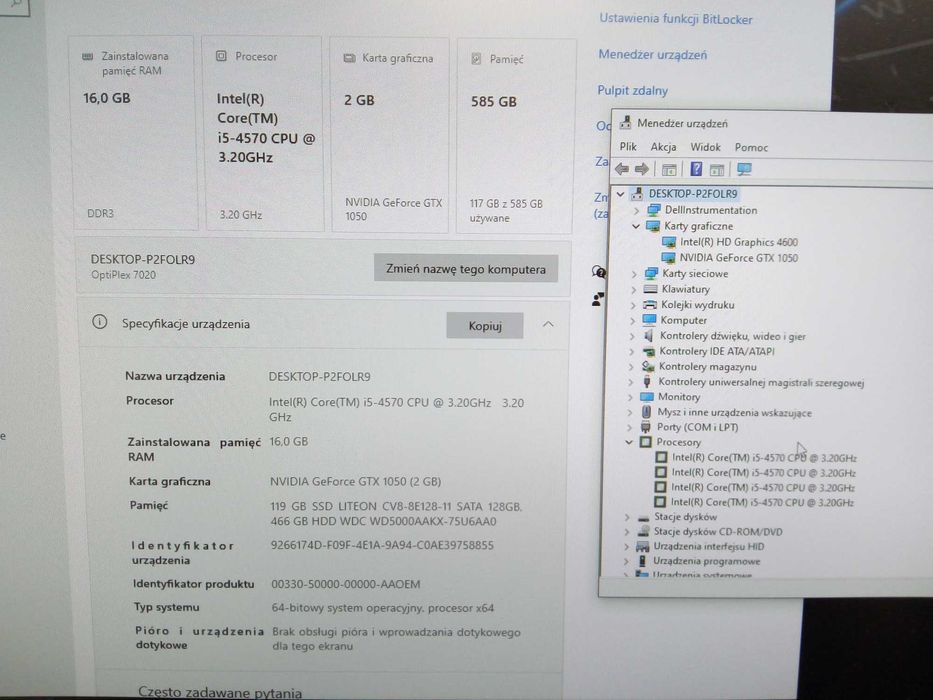Select Kontrolery IDE ATA/ATAPI tree item
The image size is (933, 700).
[717, 351]
